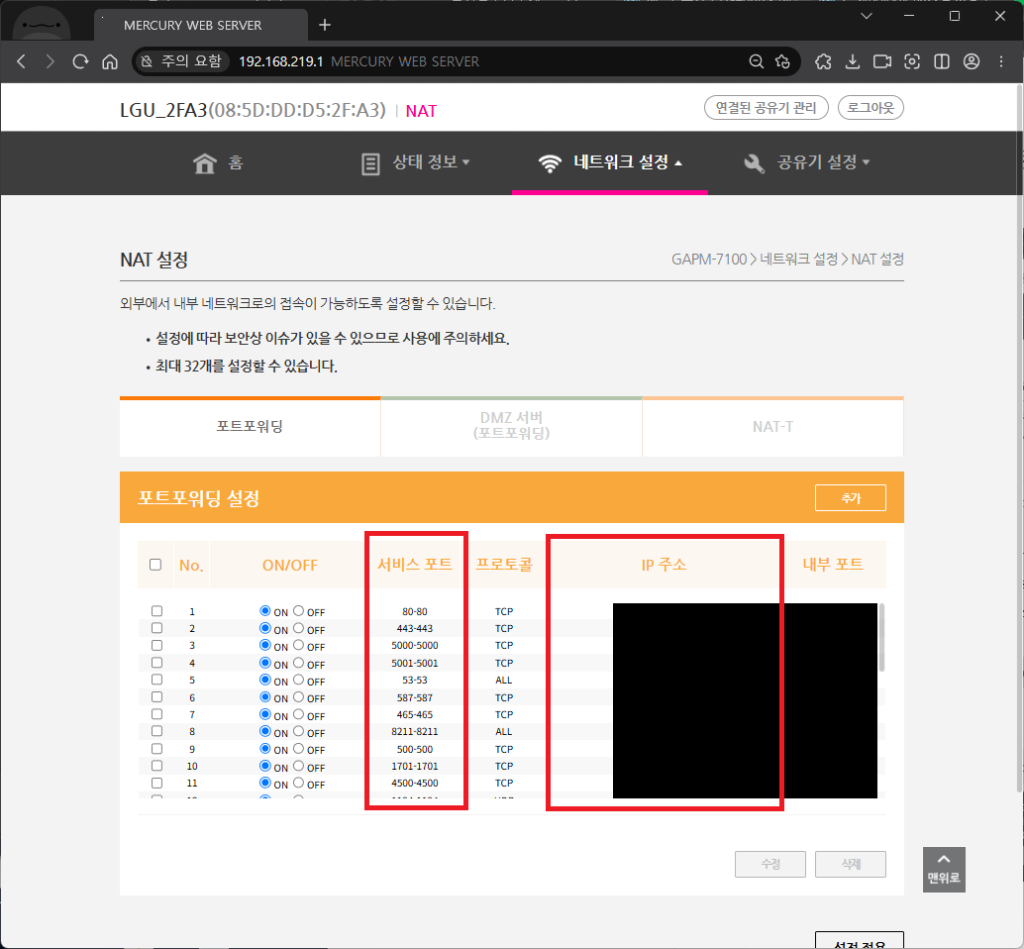
Task: Open the downloads icon
Action: [852, 61]
